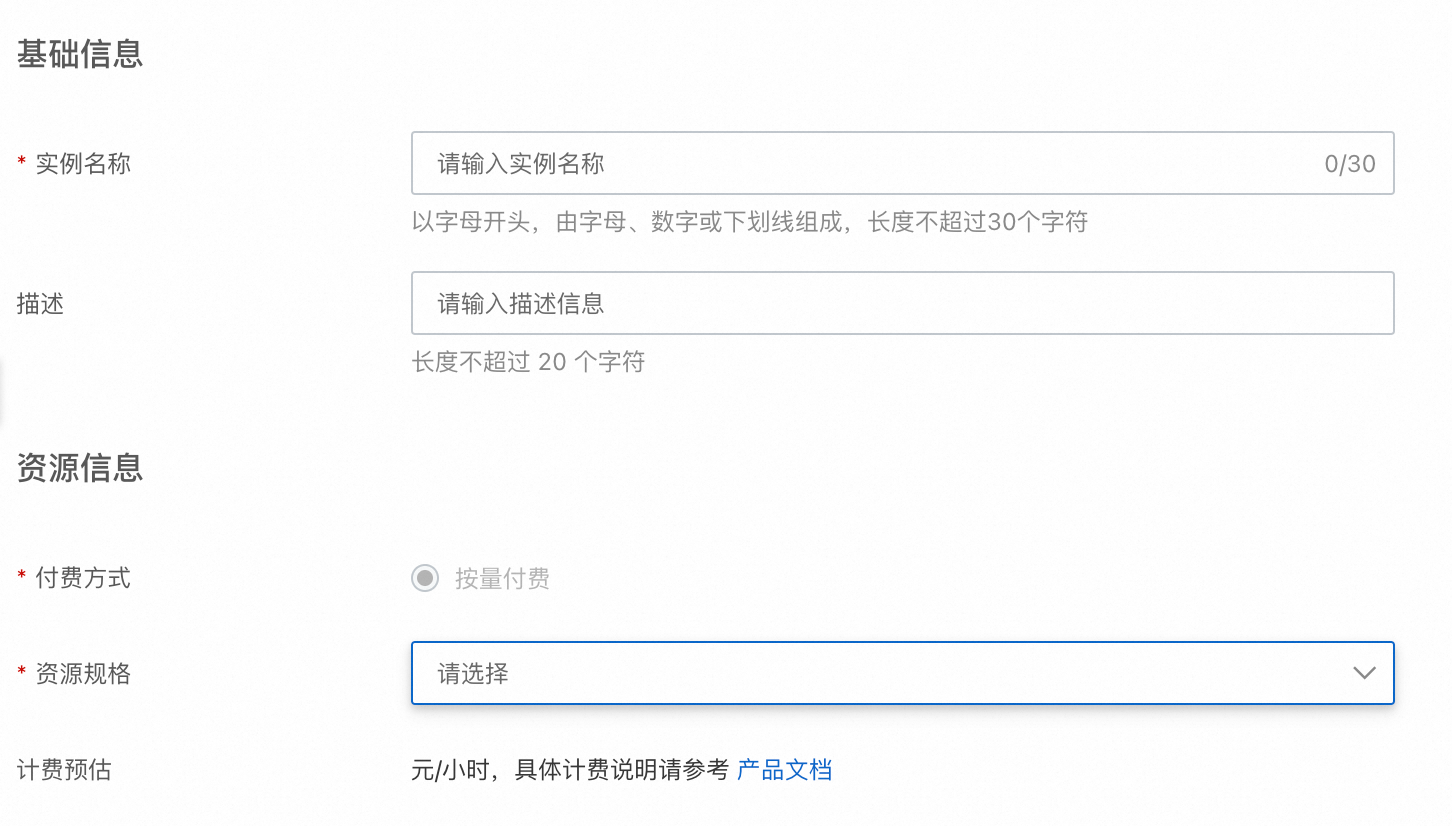Click the 实例名称 input field
Viewport: 1452px width, 826px height.
click(x=860, y=163)
